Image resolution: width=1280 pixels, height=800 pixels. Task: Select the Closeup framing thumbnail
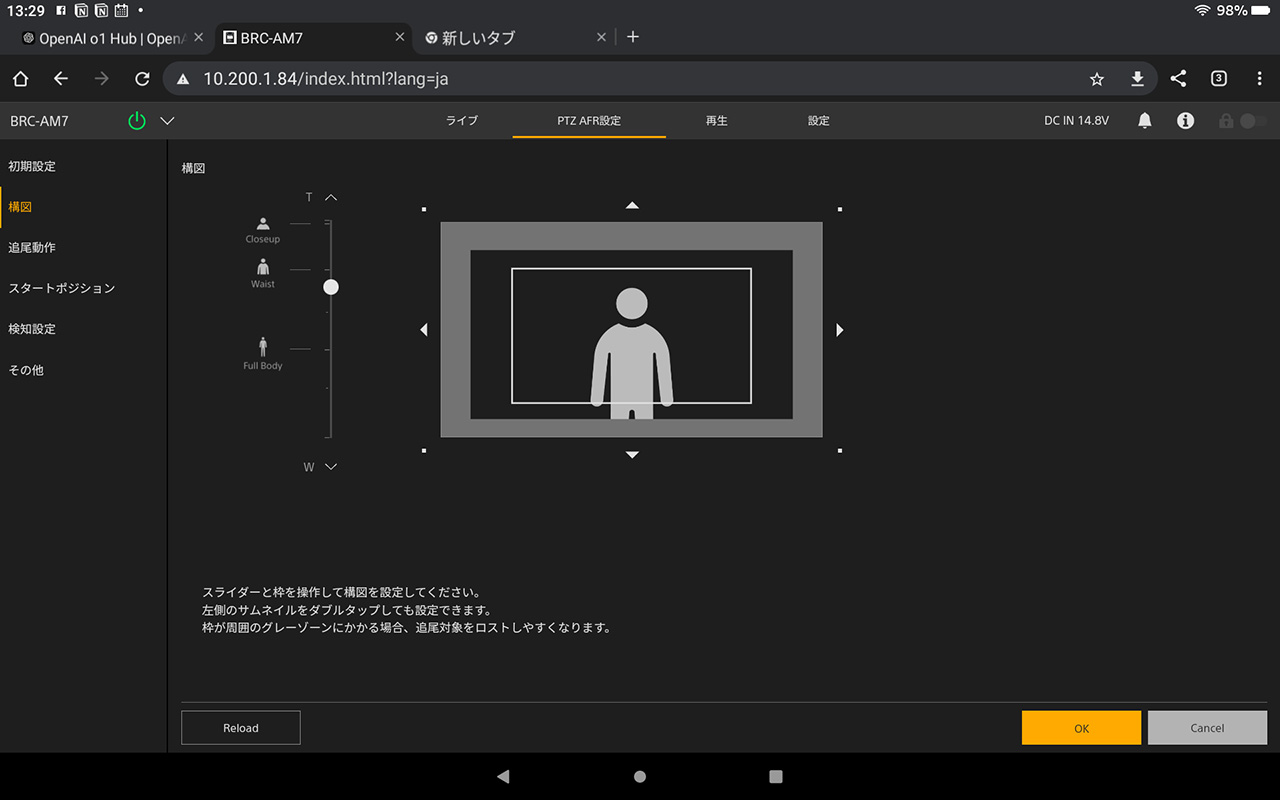pyautogui.click(x=263, y=229)
